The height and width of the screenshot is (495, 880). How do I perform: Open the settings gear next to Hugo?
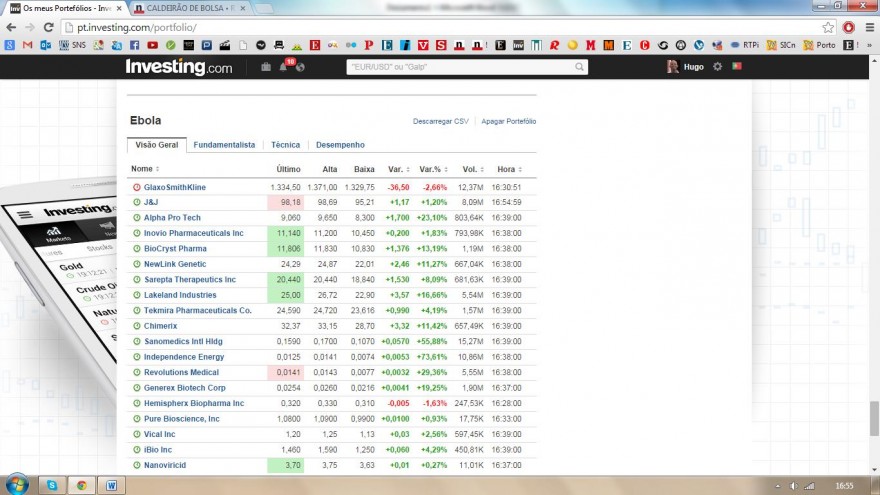pyautogui.click(x=717, y=66)
